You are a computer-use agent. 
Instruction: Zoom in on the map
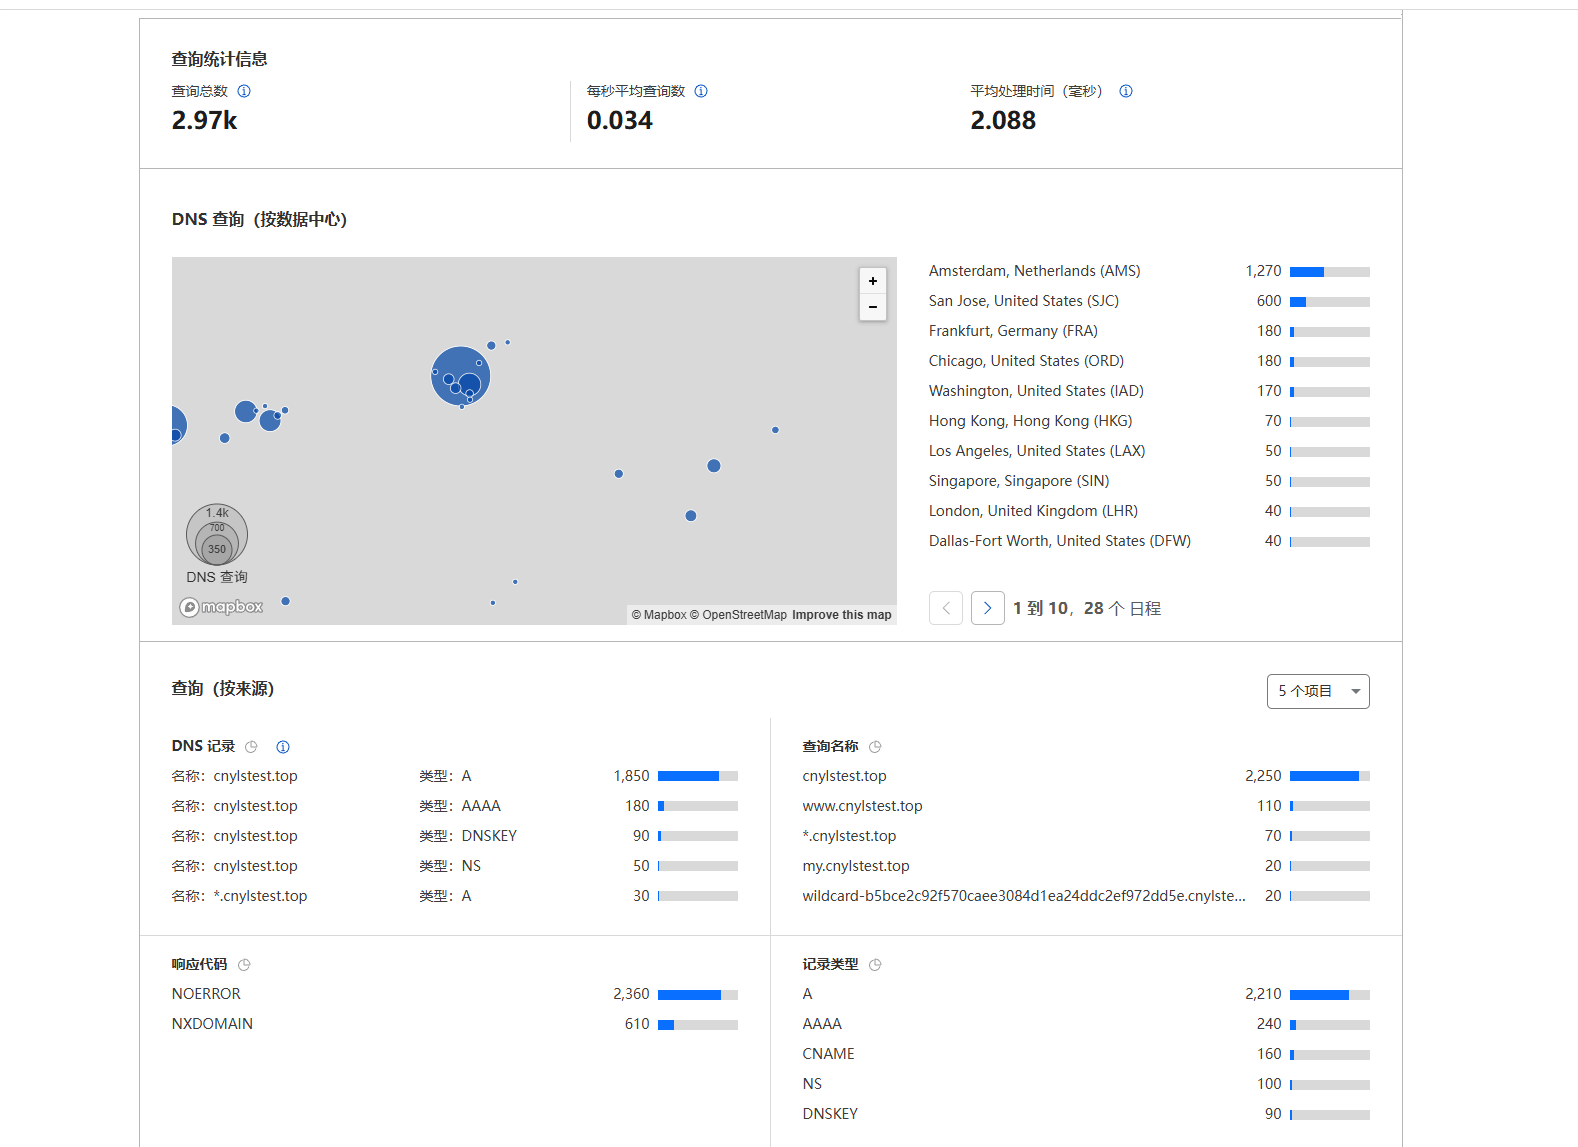tap(873, 281)
